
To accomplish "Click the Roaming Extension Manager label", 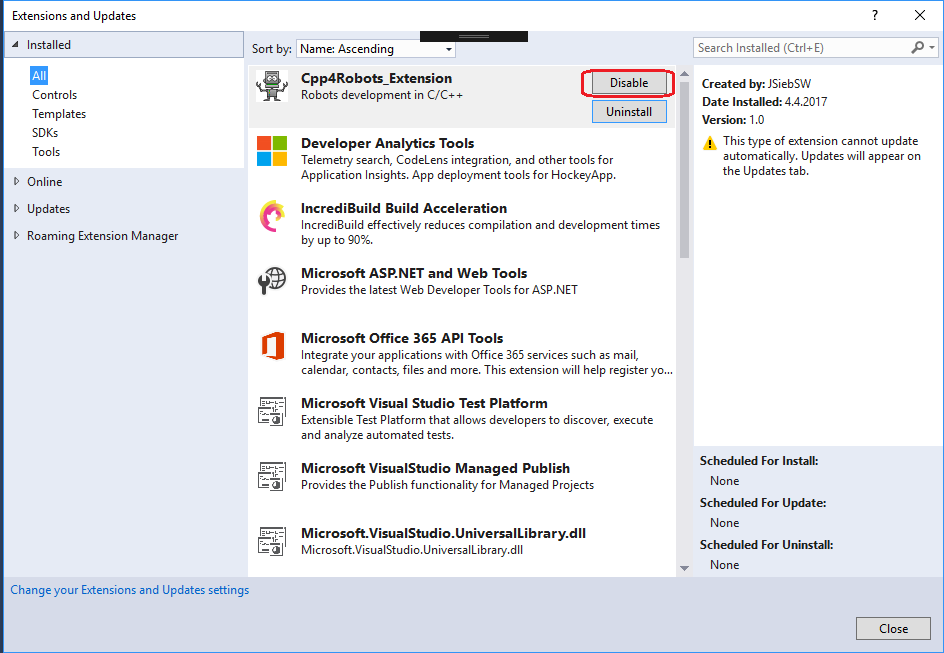I will (103, 236).
